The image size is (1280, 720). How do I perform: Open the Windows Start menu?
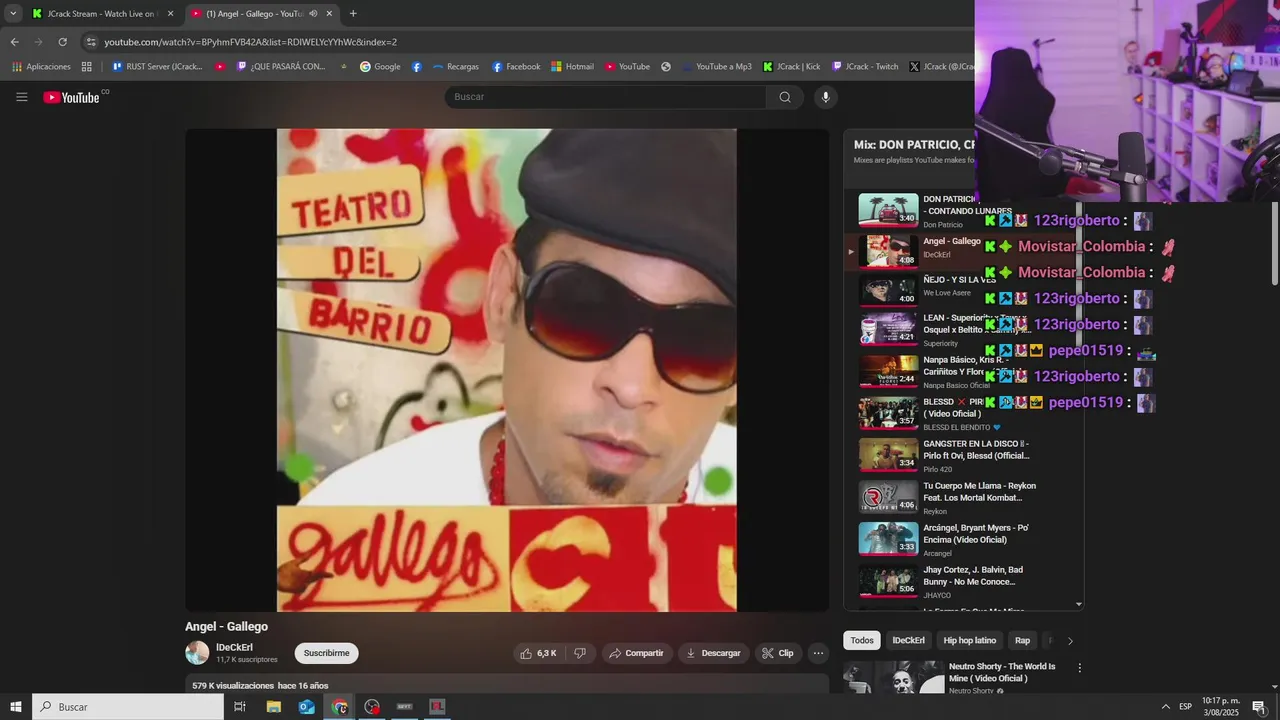tap(16, 707)
